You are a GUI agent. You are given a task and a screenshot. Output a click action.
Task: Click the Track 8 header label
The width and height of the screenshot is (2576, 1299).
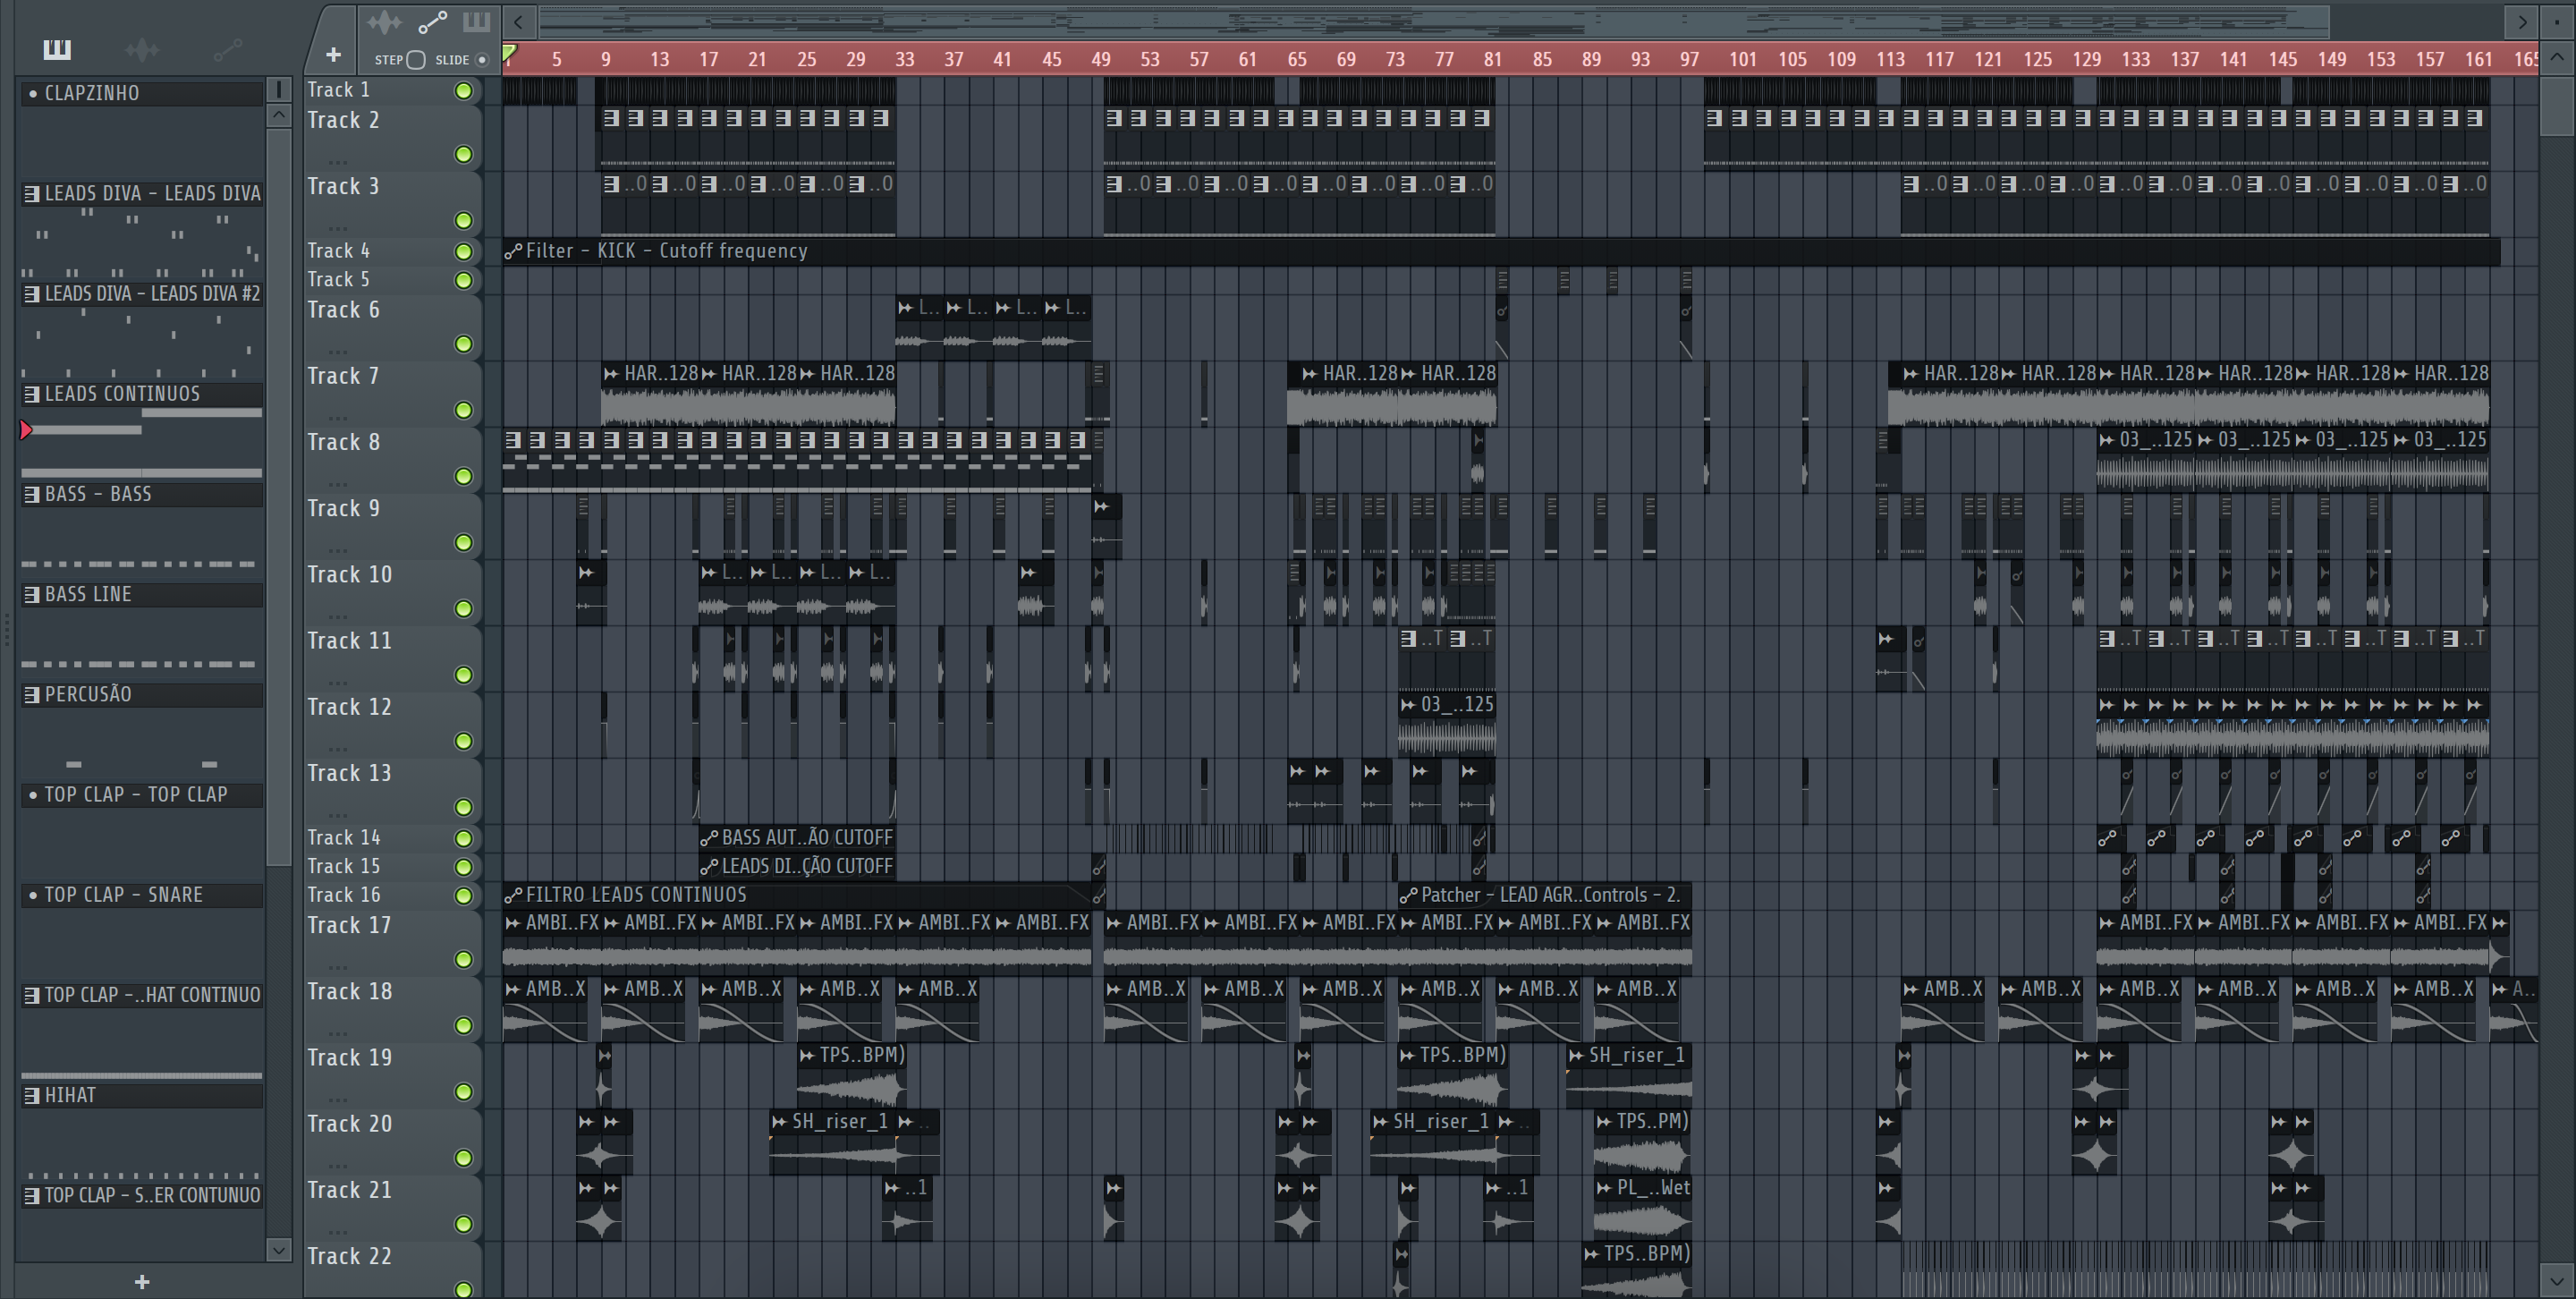click(343, 442)
